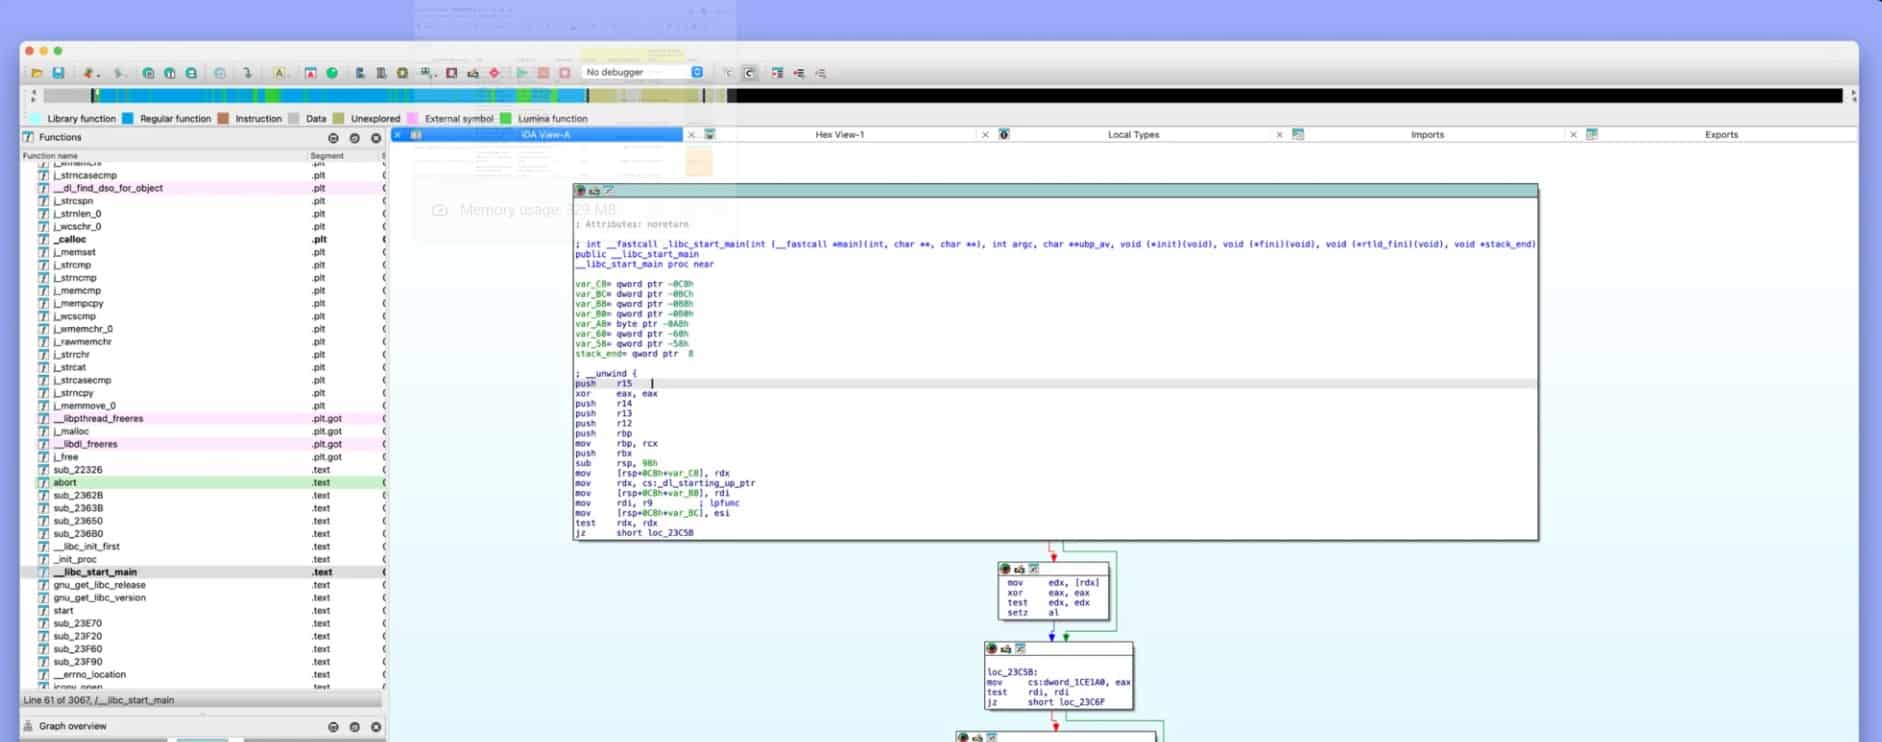Viewport: 1882px width, 742px height.
Task: Select the 'start' function row
Action: tap(202, 611)
